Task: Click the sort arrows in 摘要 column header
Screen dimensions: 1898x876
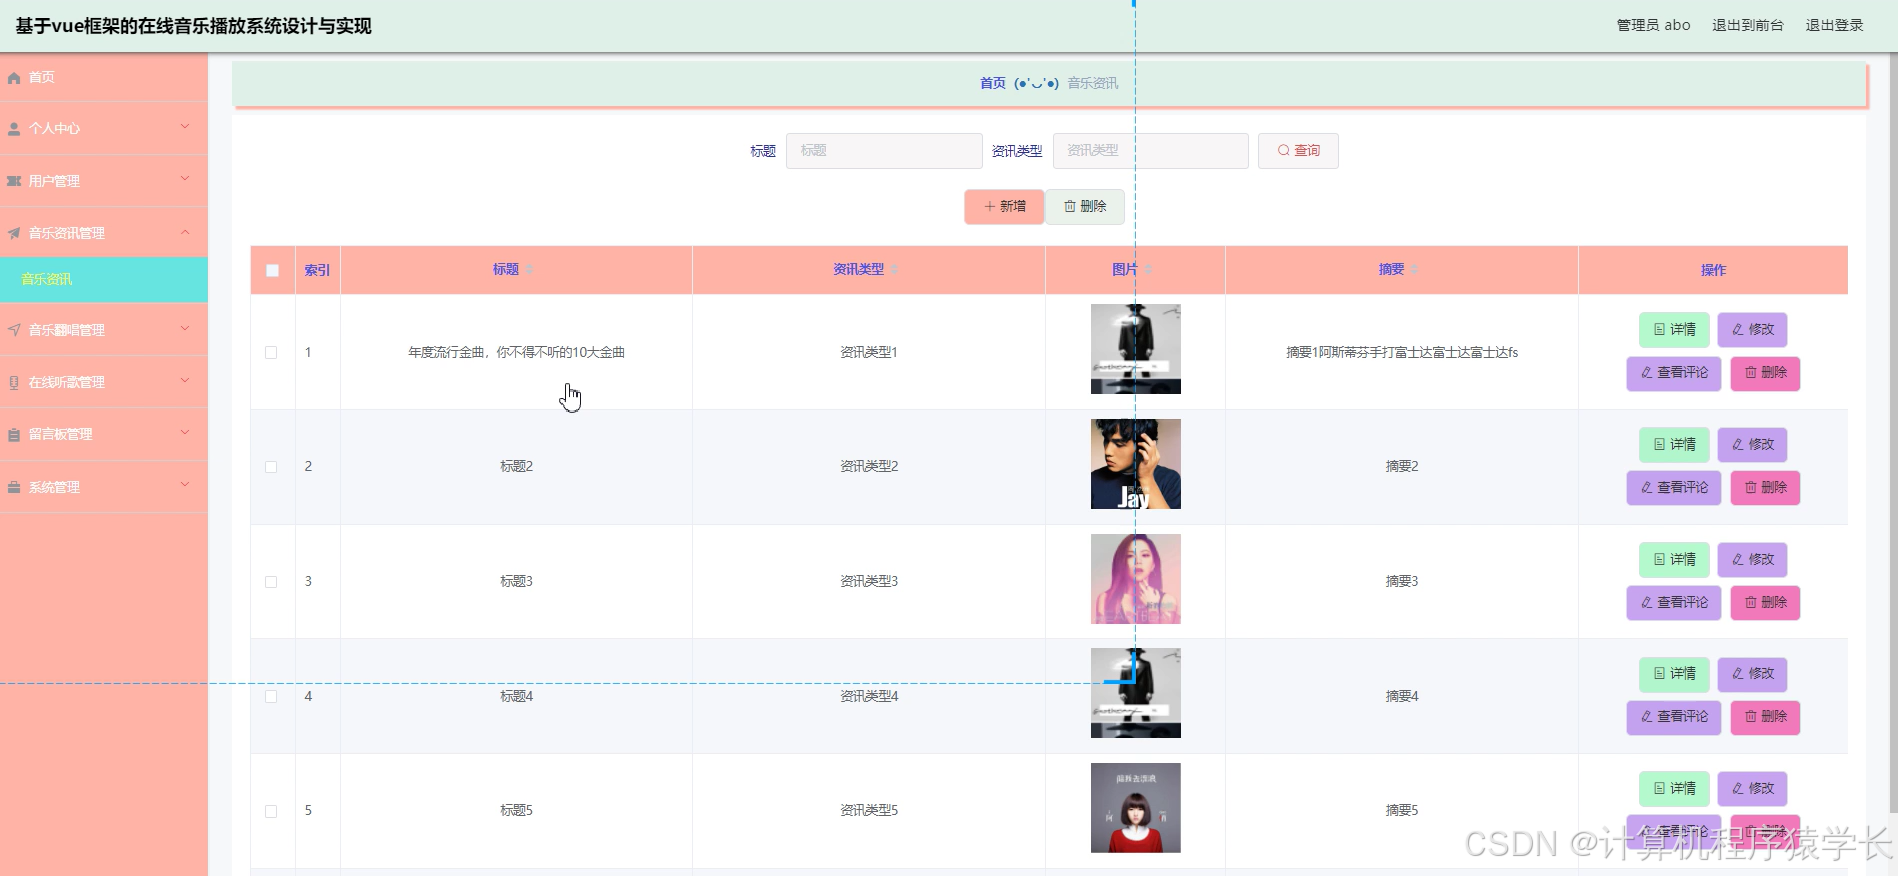Action: tap(1415, 270)
